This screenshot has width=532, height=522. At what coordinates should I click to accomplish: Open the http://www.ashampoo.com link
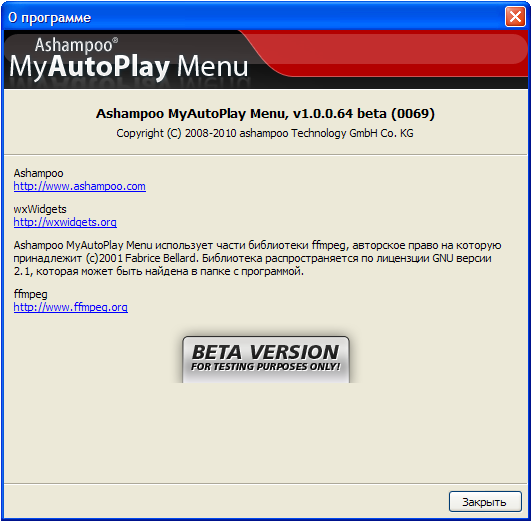click(x=80, y=186)
